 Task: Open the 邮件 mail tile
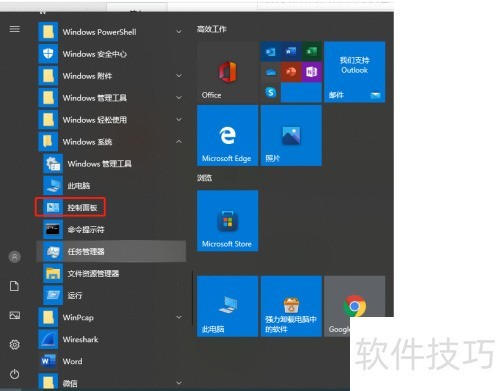(x=355, y=72)
